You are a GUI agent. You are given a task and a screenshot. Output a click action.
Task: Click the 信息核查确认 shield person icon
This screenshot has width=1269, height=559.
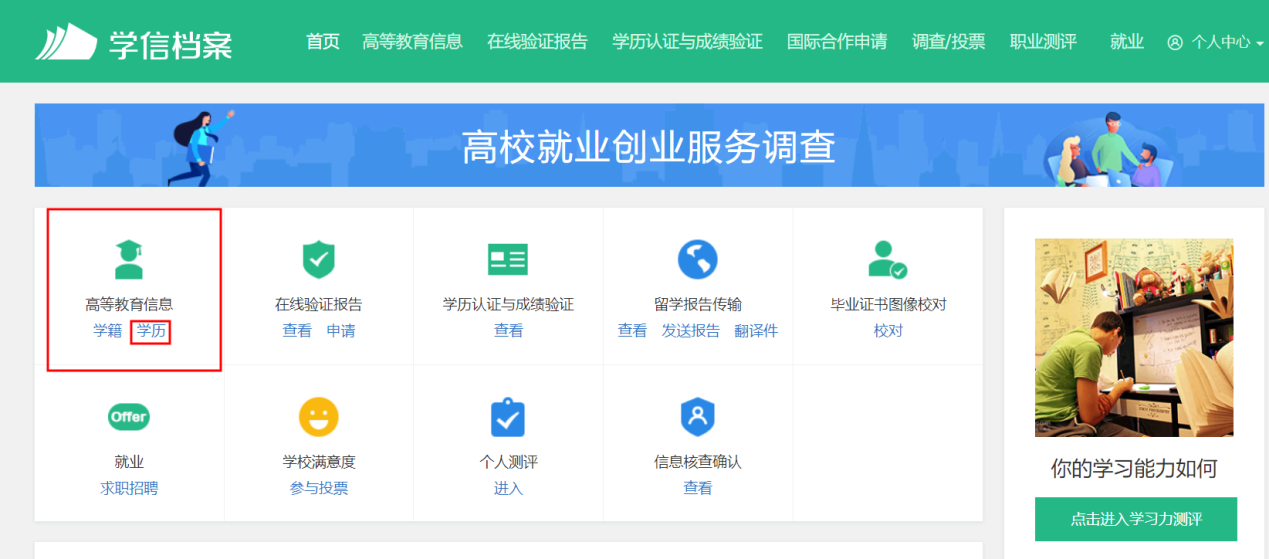(698, 417)
